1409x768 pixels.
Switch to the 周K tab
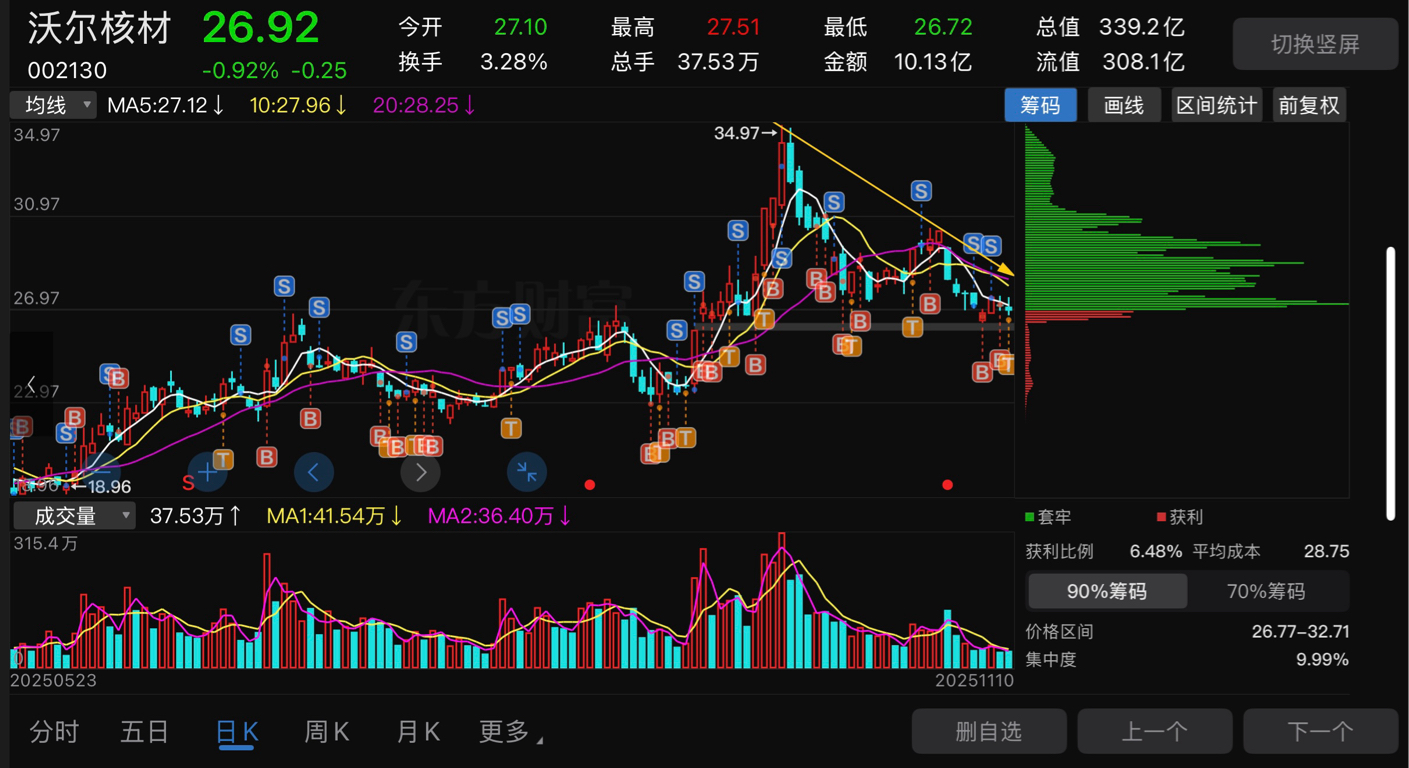pos(327,732)
